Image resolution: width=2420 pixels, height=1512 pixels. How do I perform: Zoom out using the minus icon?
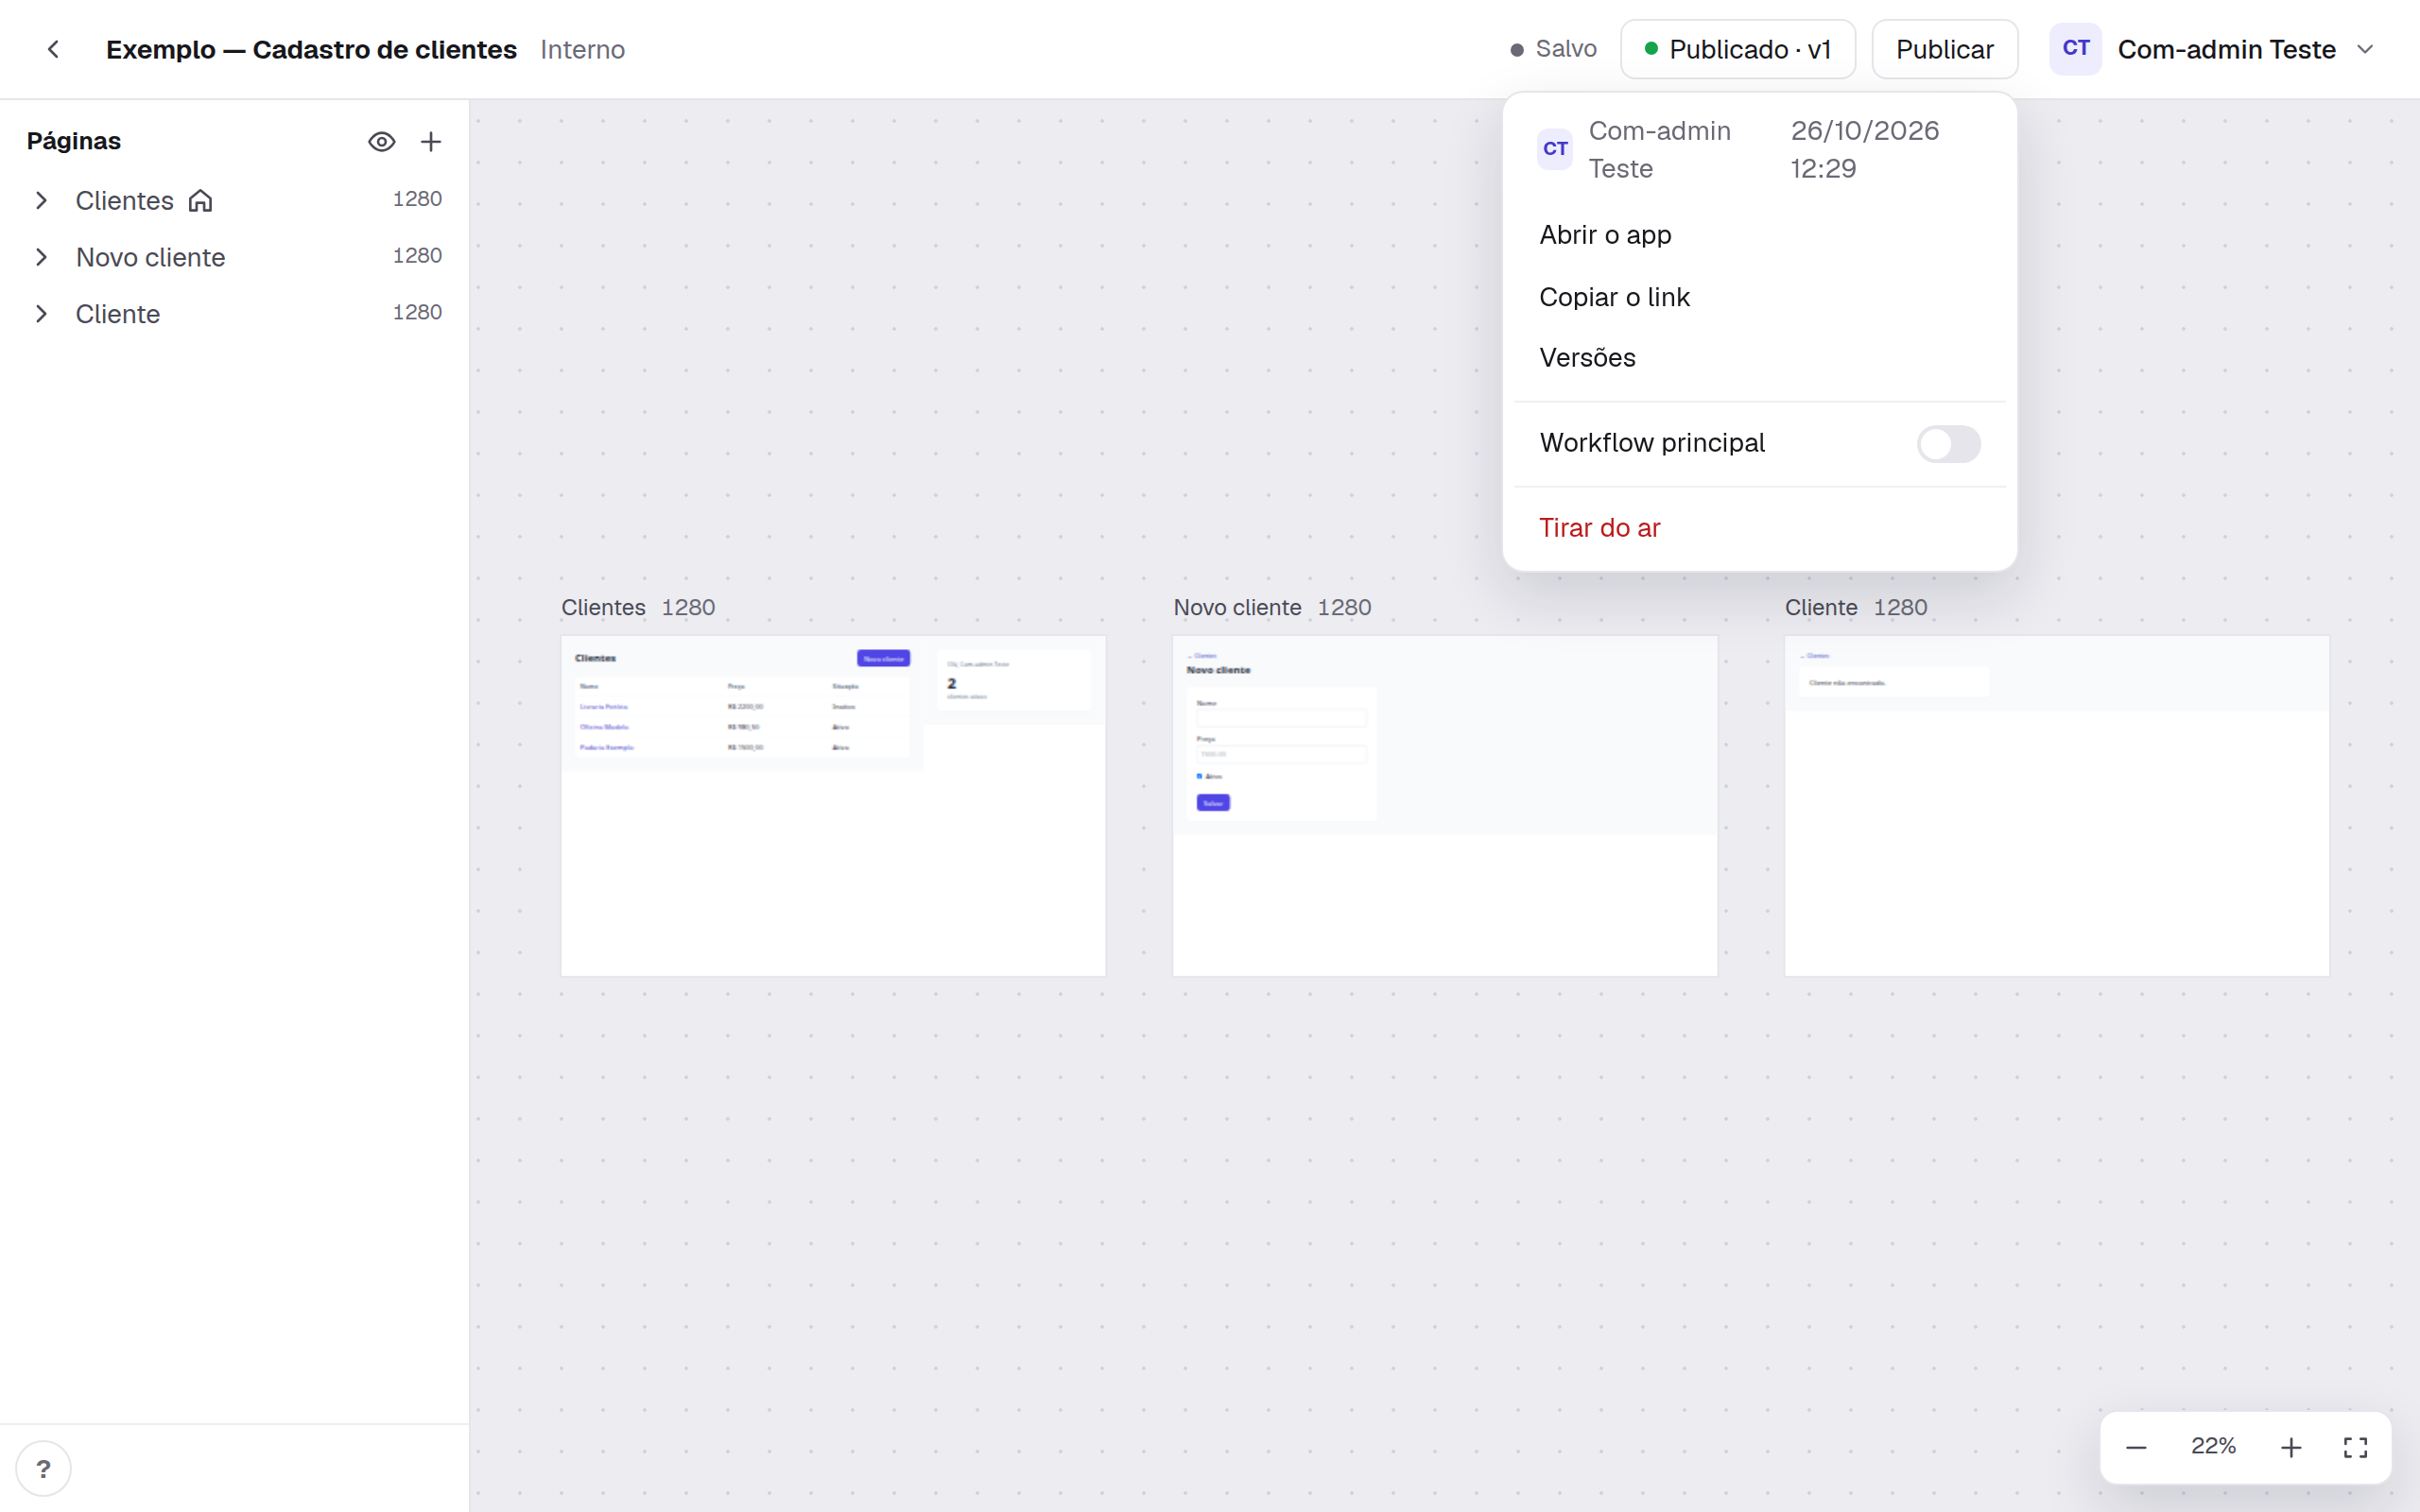pyautogui.click(x=2136, y=1447)
